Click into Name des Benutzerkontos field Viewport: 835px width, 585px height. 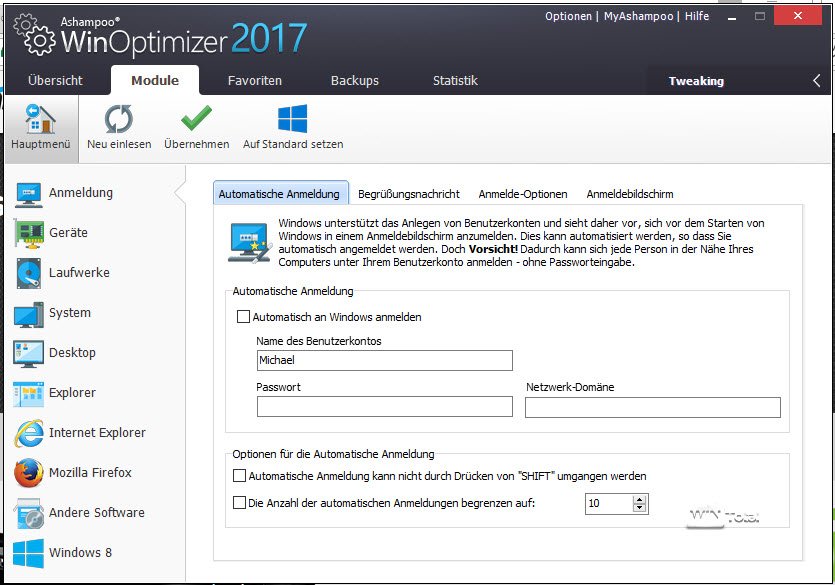[384, 360]
